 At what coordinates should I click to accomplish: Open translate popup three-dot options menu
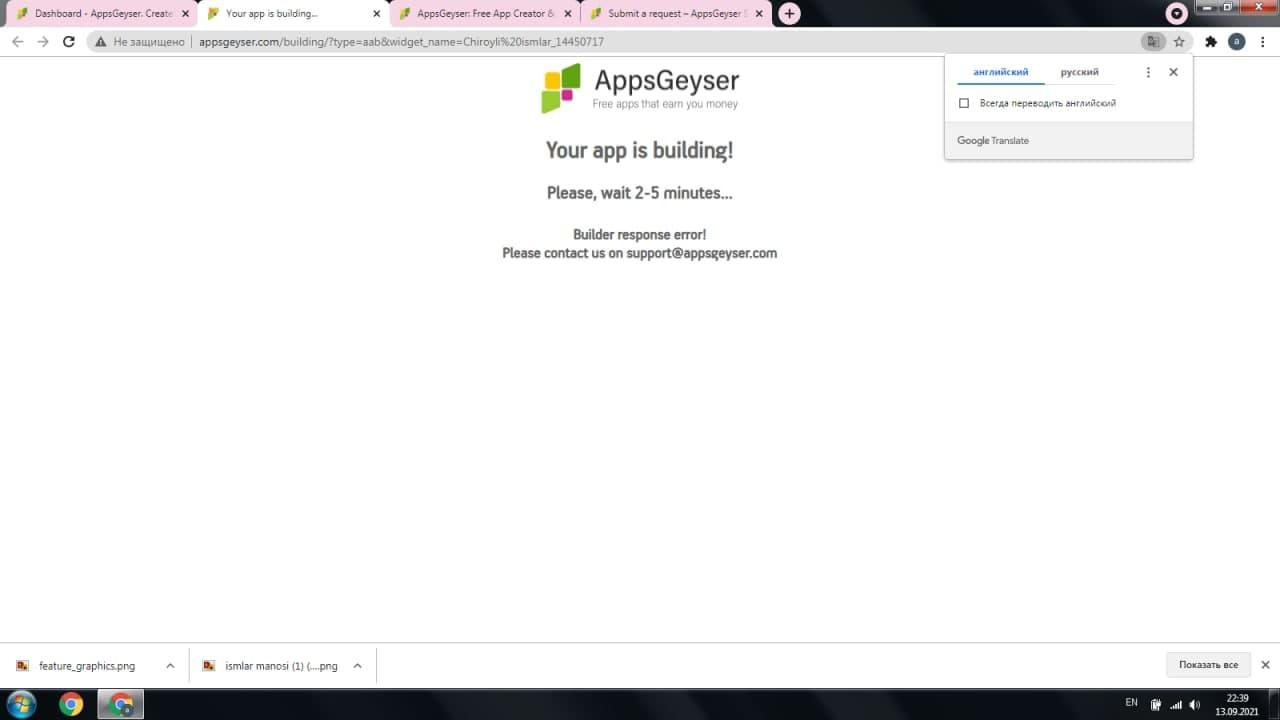coord(1148,72)
